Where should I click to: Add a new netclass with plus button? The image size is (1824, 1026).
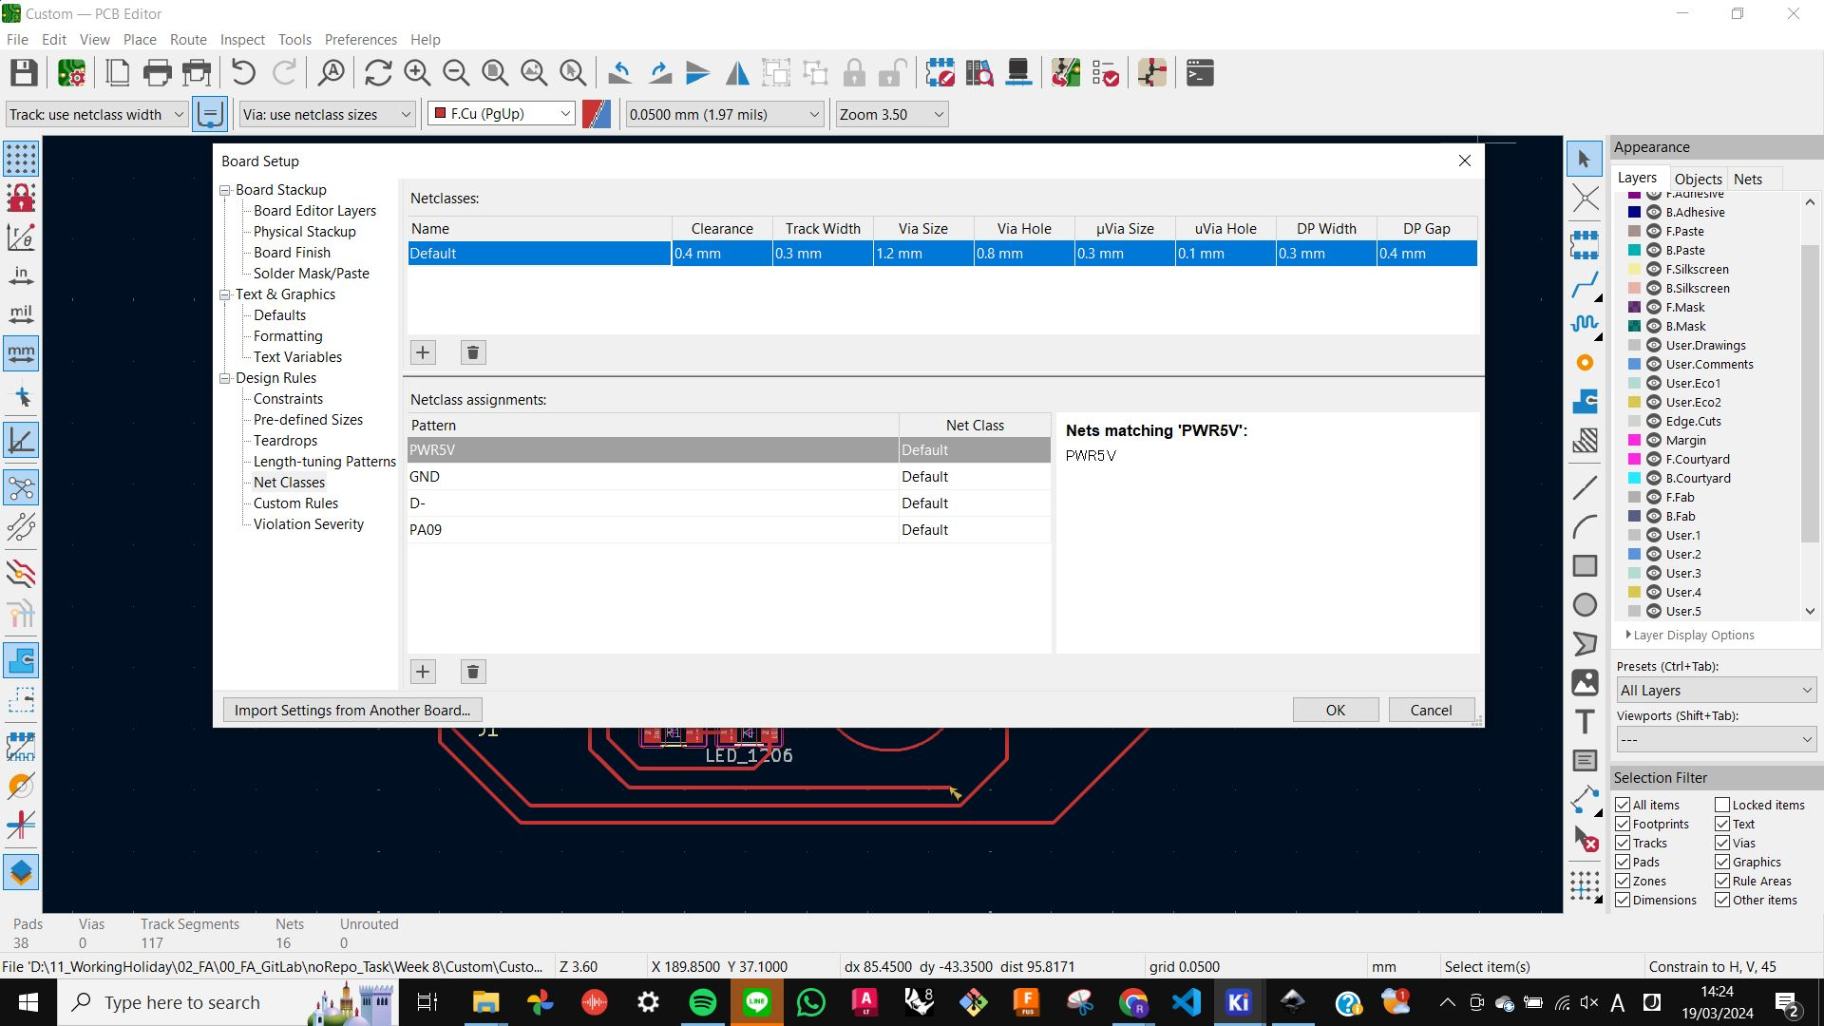coord(423,352)
